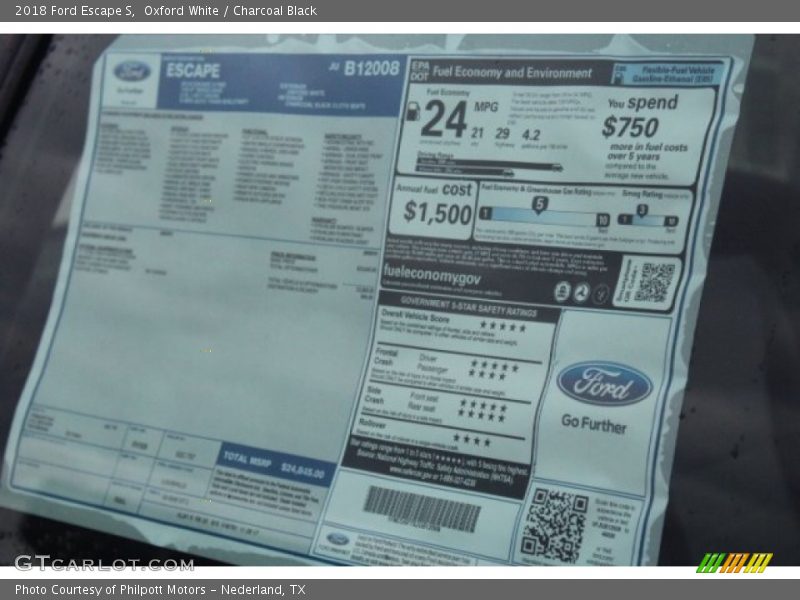The image size is (800, 600).
Task: Click the large Ford oval logo above Go Further
Action: coord(605,383)
